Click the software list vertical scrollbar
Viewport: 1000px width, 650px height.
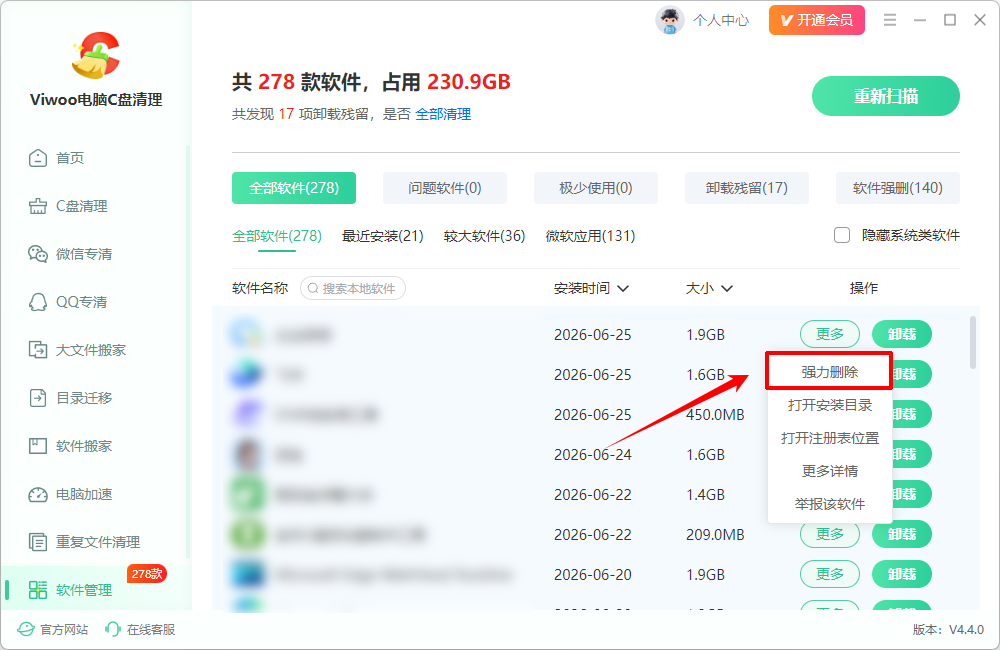pyautogui.click(x=973, y=343)
